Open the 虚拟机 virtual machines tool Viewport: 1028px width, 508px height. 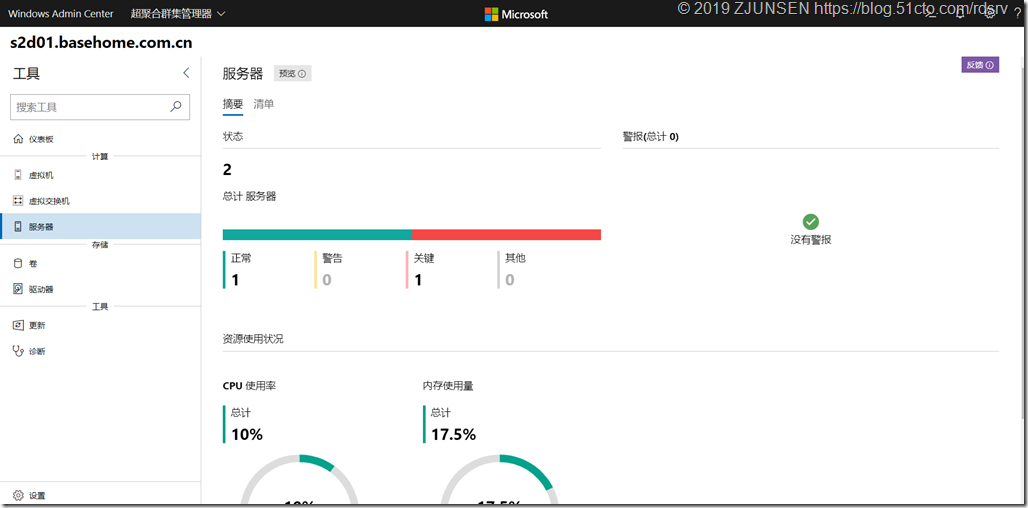100,176
